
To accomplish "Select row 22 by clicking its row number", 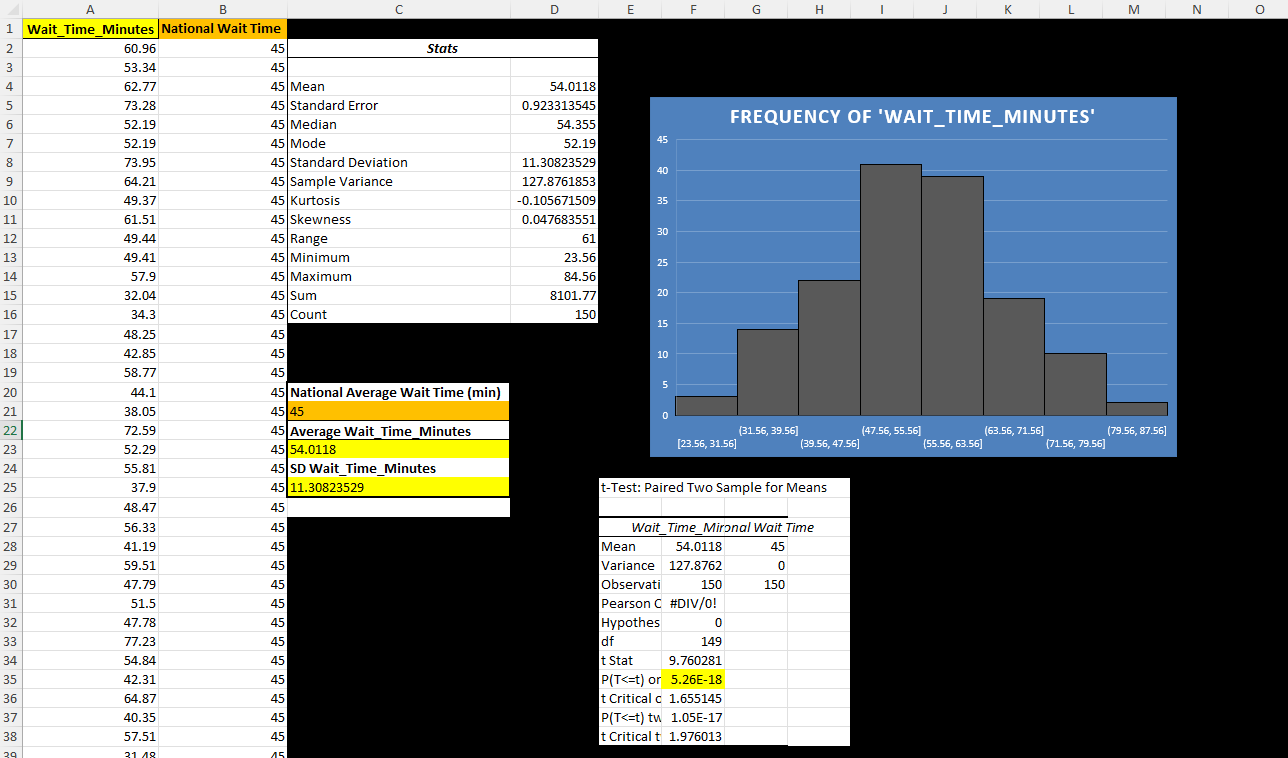I will 10,429.
